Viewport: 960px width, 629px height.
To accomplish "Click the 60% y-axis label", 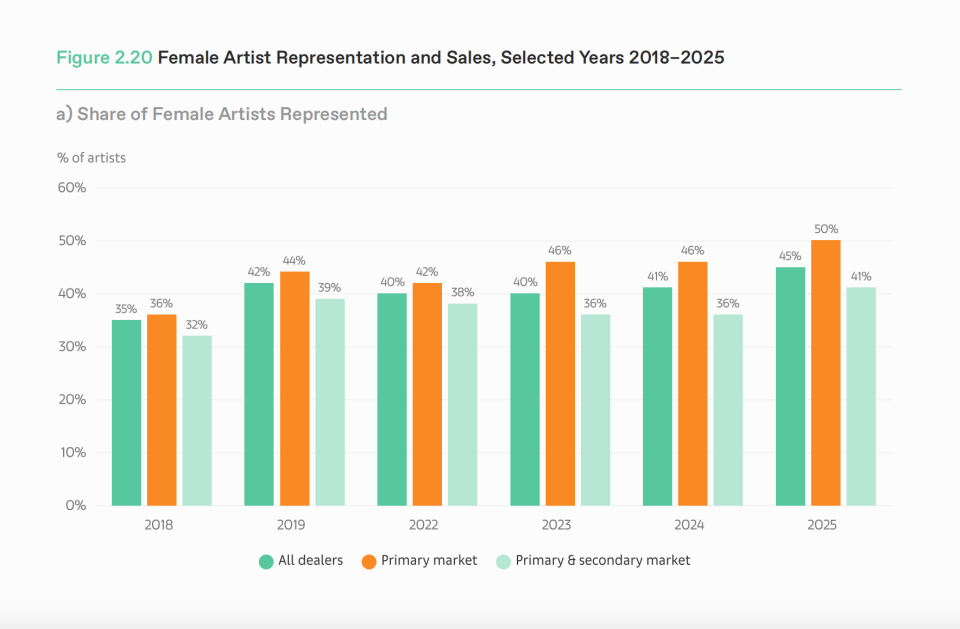I will click(72, 188).
